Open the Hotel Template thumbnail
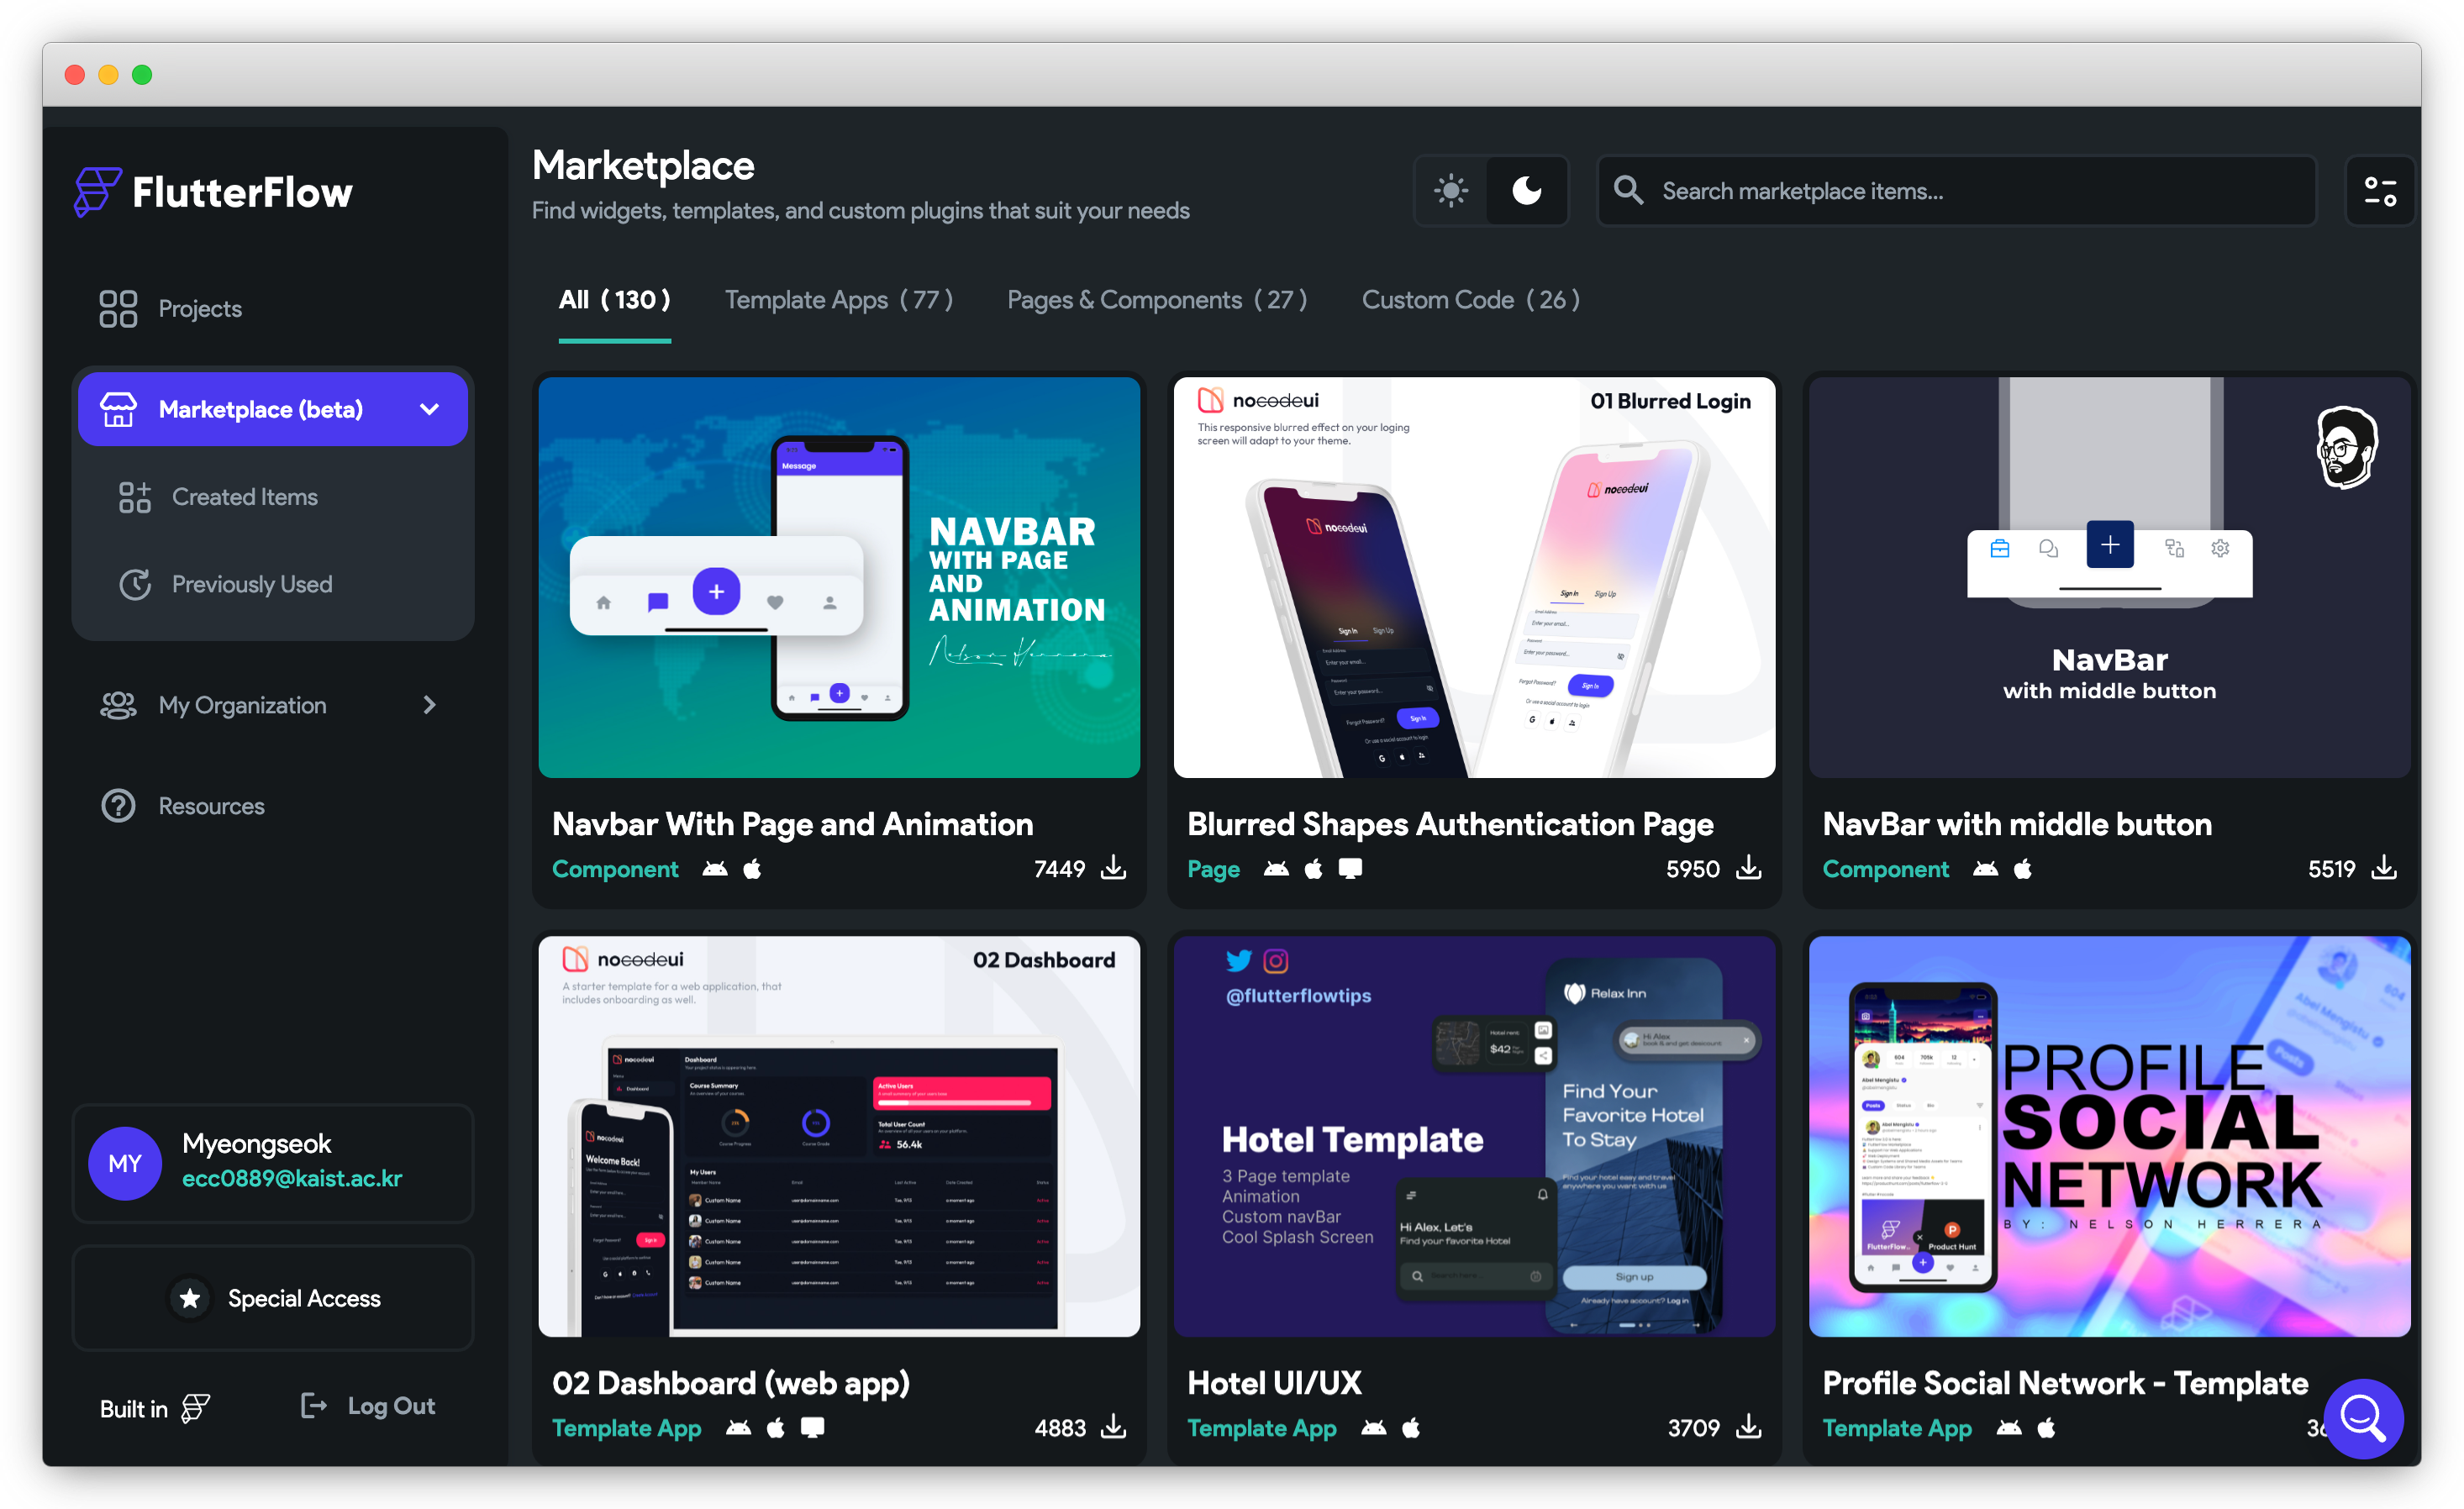This screenshot has height=1509, width=2464. (1474, 1136)
